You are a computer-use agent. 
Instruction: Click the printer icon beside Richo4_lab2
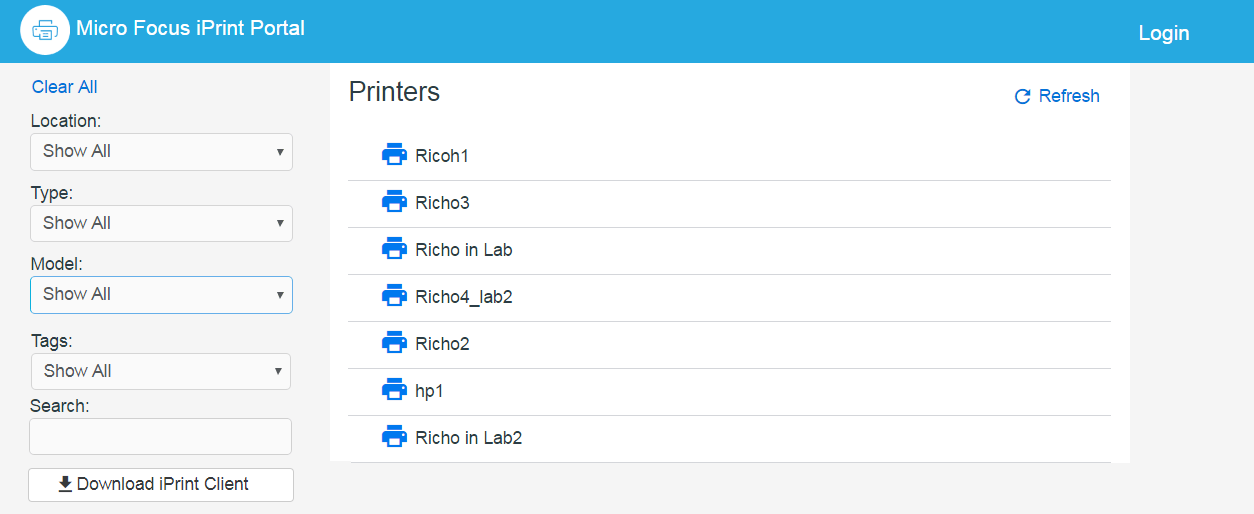pos(395,296)
